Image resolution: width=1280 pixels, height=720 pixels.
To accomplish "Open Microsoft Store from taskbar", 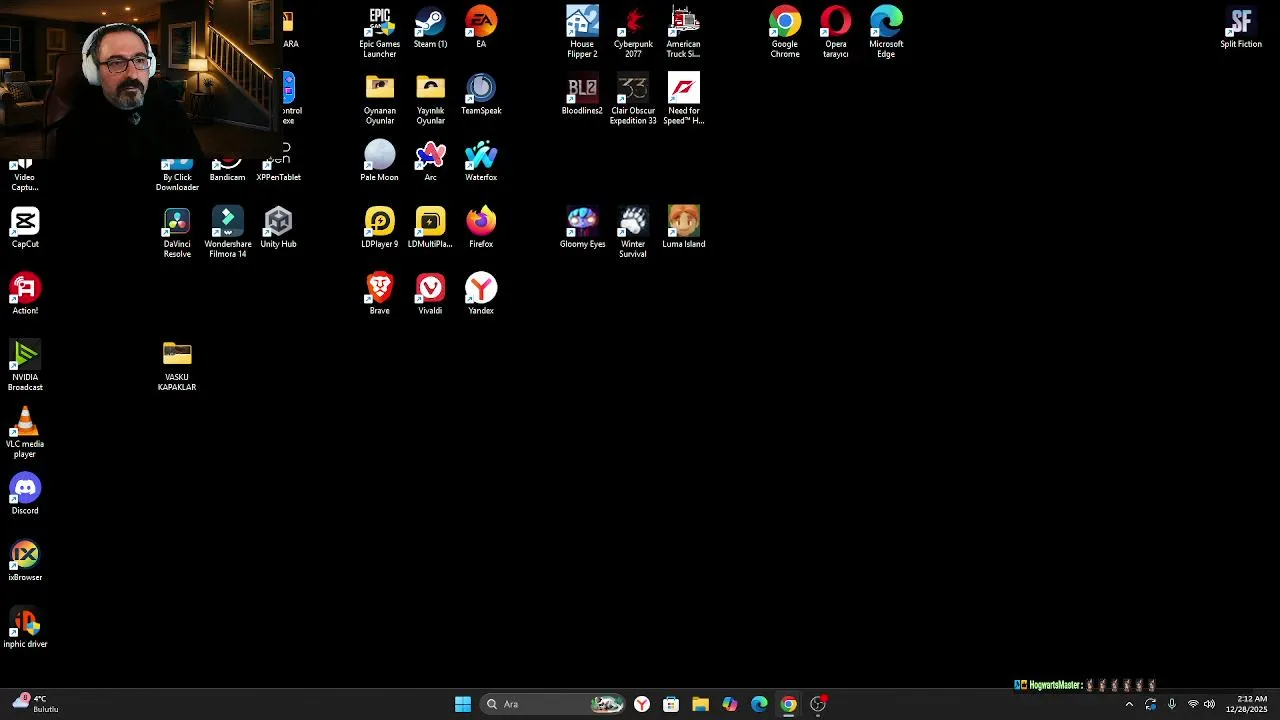I will point(671,704).
